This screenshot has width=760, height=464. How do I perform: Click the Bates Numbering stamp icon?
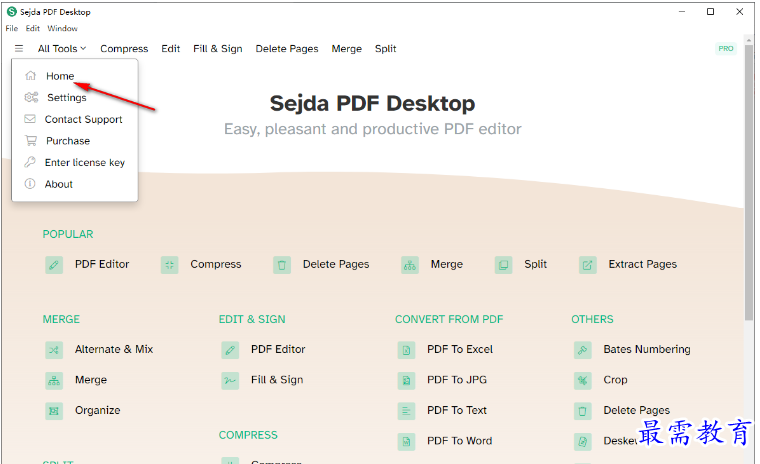click(x=583, y=350)
